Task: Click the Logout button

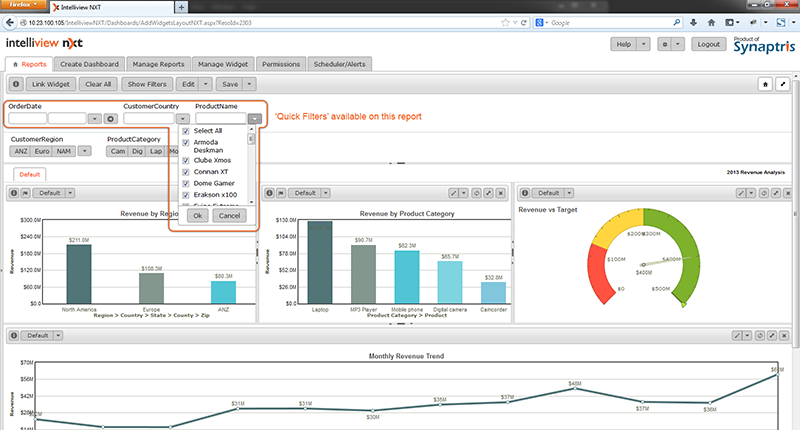Action: tap(709, 44)
